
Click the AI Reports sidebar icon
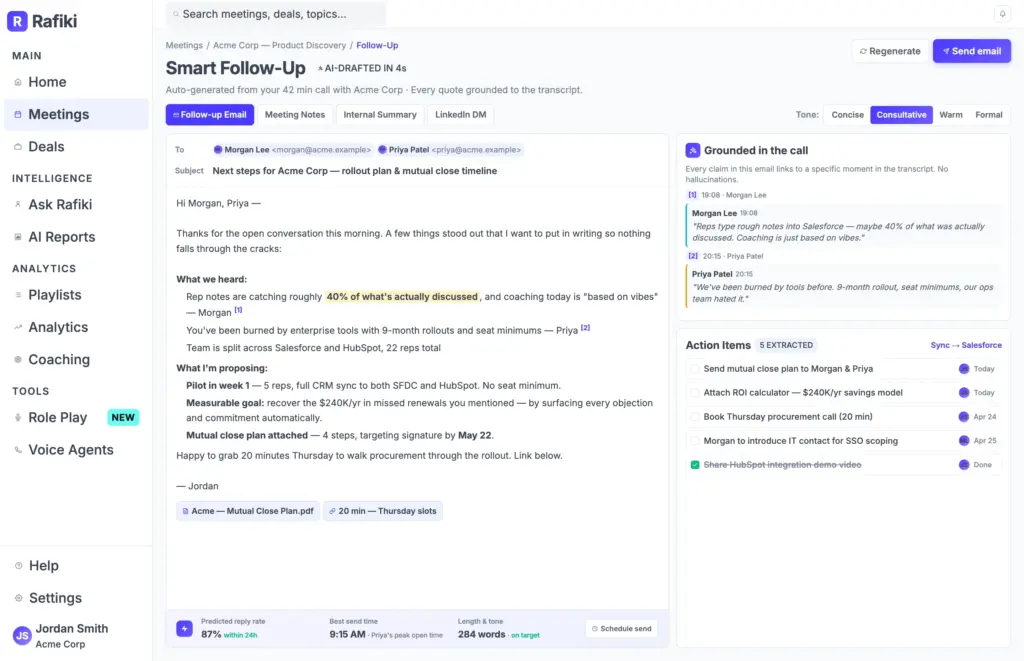[x=18, y=237]
